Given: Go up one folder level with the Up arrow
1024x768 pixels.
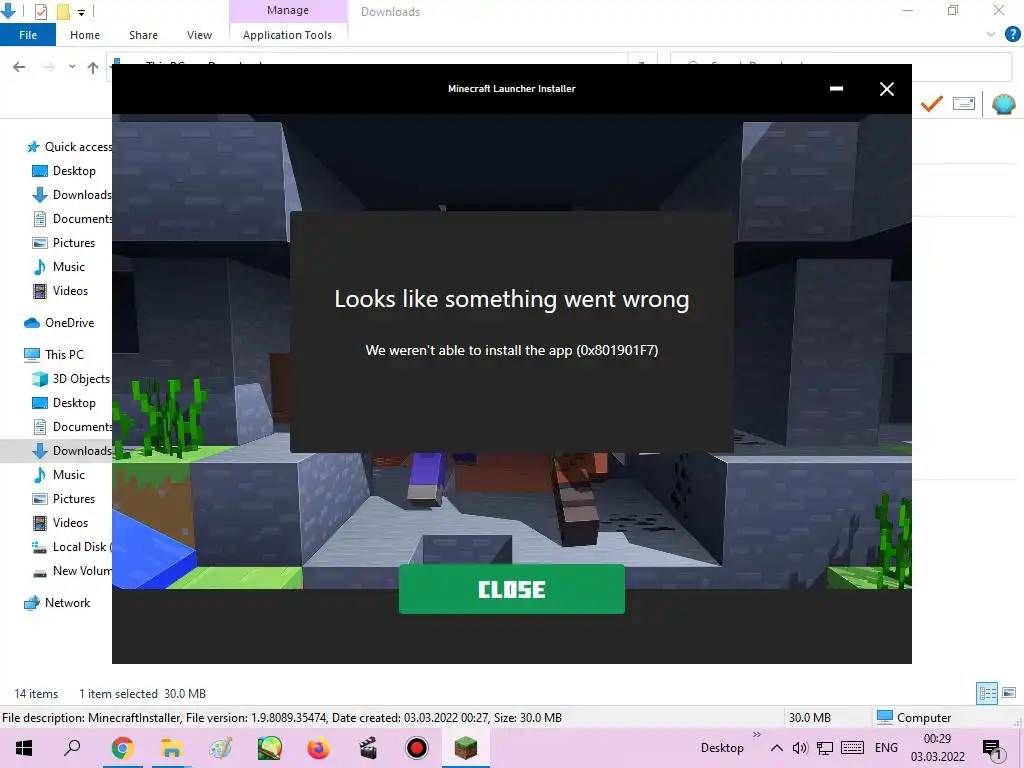Looking at the screenshot, I should click(93, 67).
